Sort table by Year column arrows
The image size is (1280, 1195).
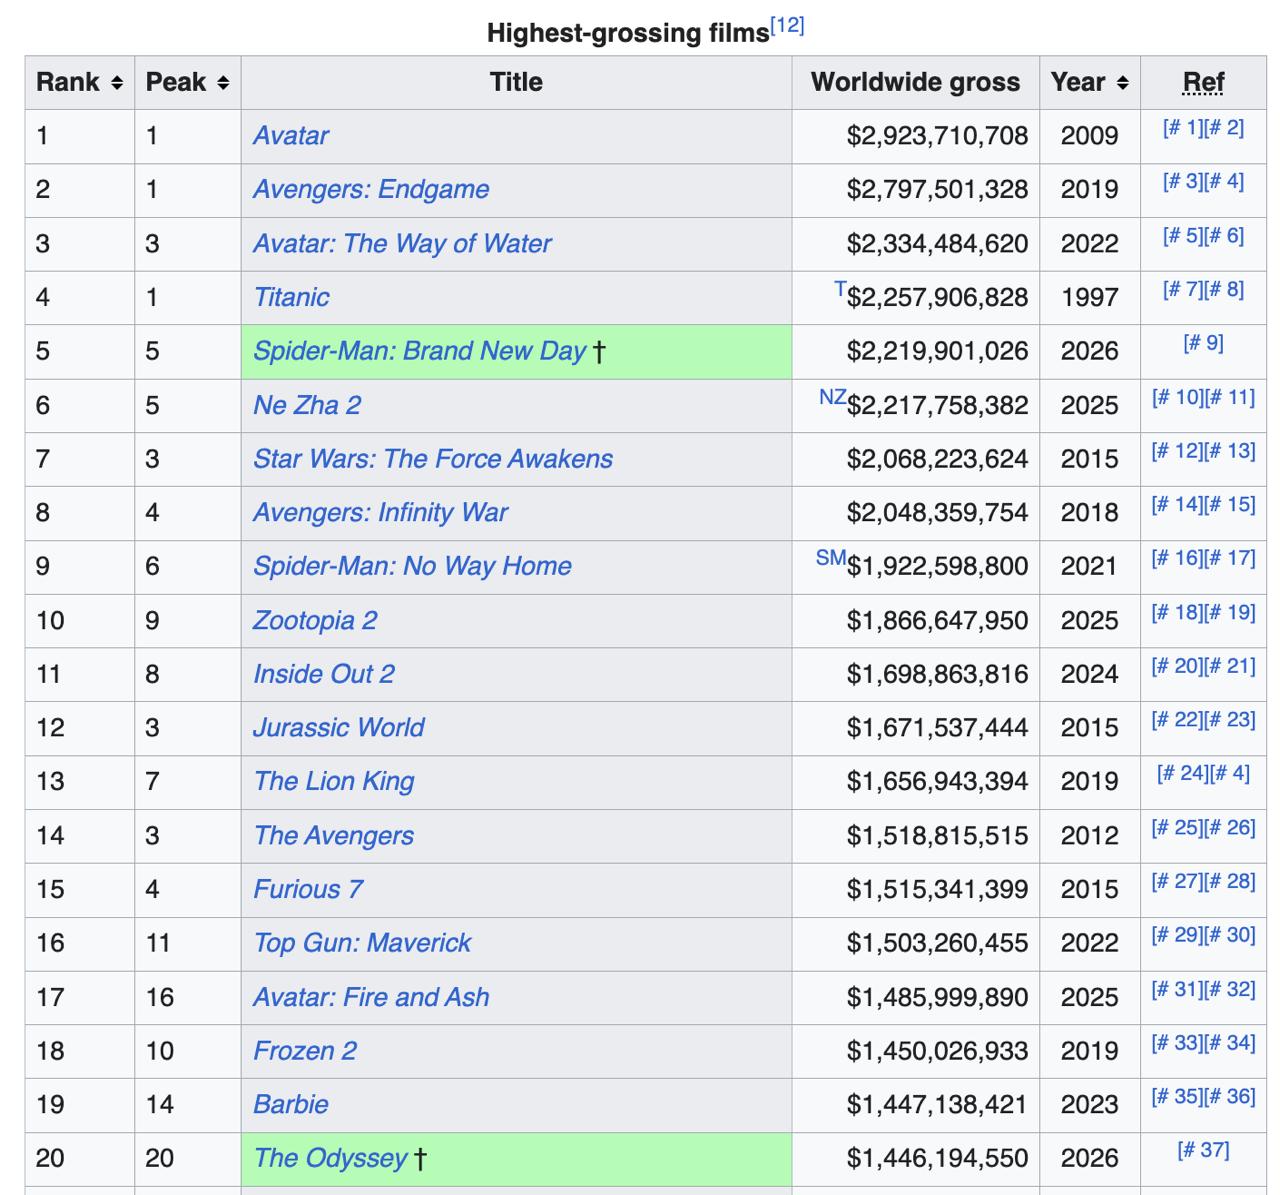[x=1123, y=83]
